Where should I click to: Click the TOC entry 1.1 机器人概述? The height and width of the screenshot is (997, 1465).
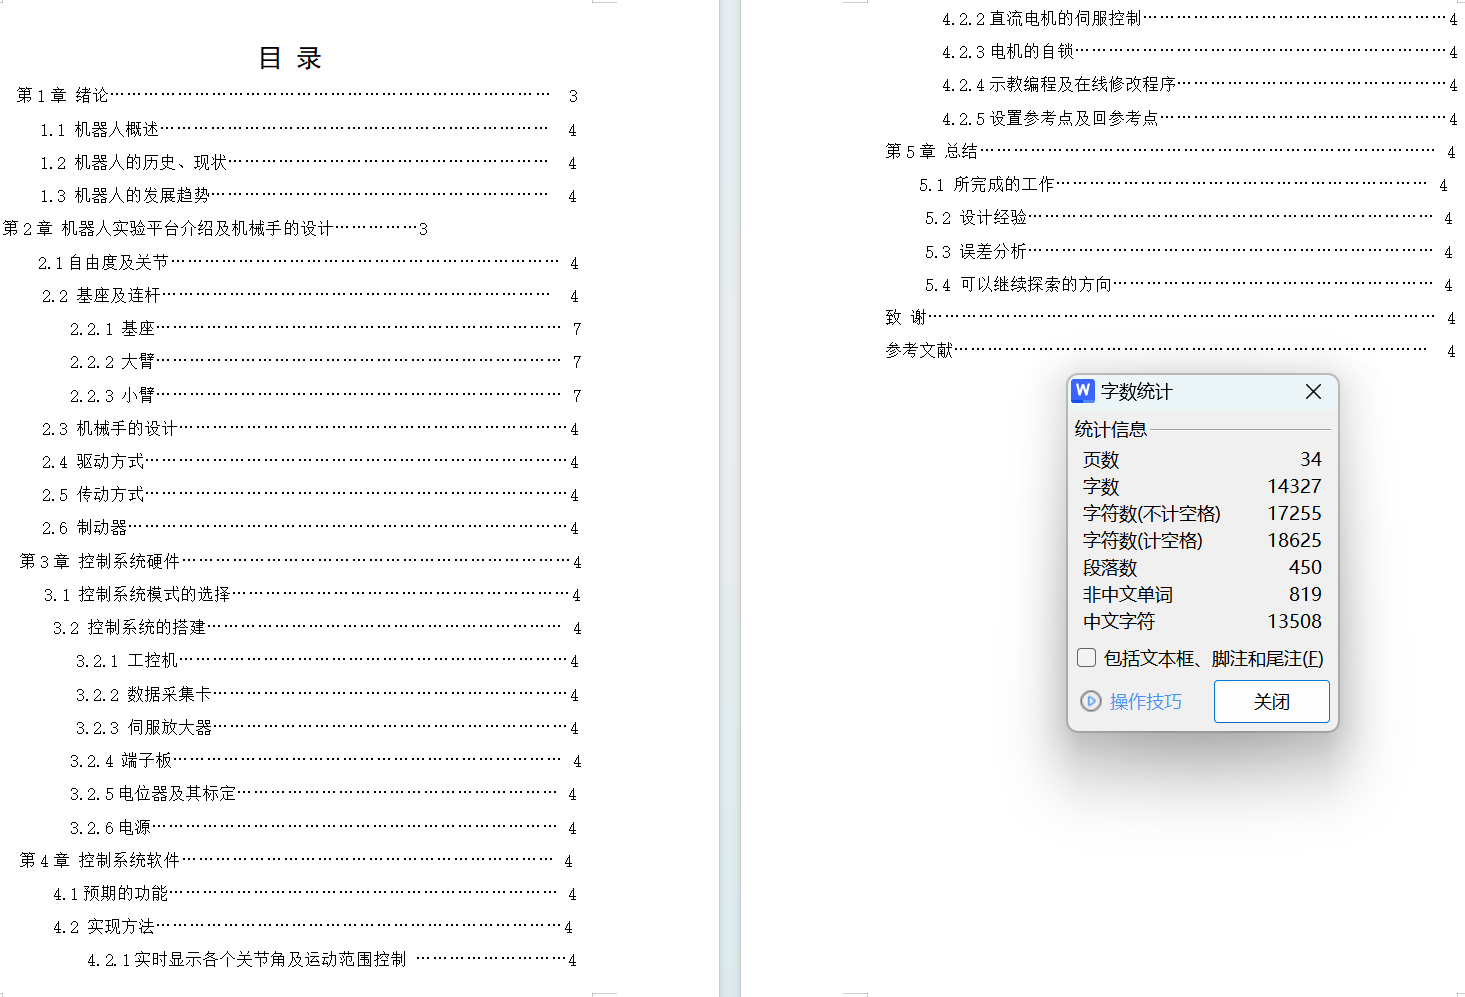(308, 130)
